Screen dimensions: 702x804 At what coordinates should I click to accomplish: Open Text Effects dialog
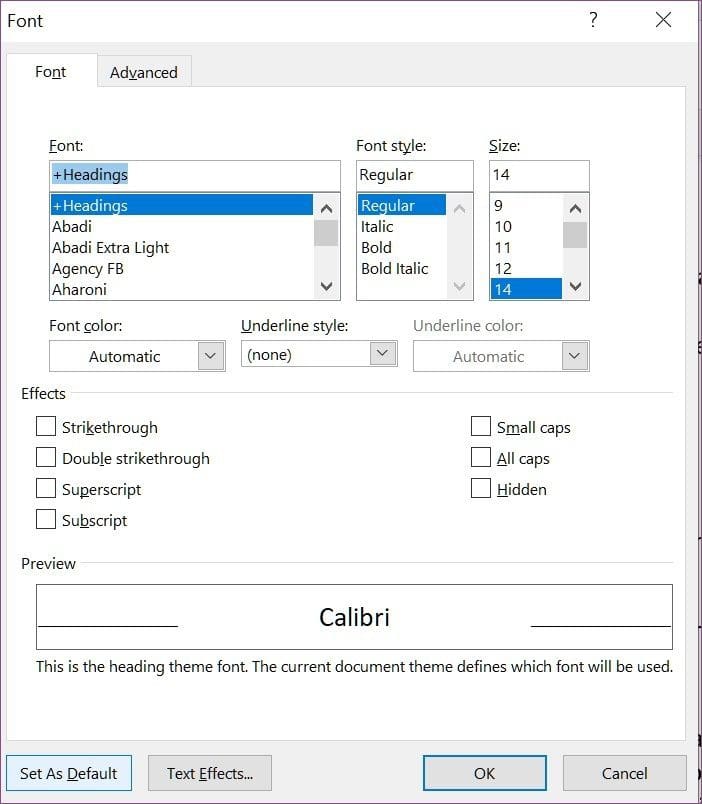tap(210, 773)
